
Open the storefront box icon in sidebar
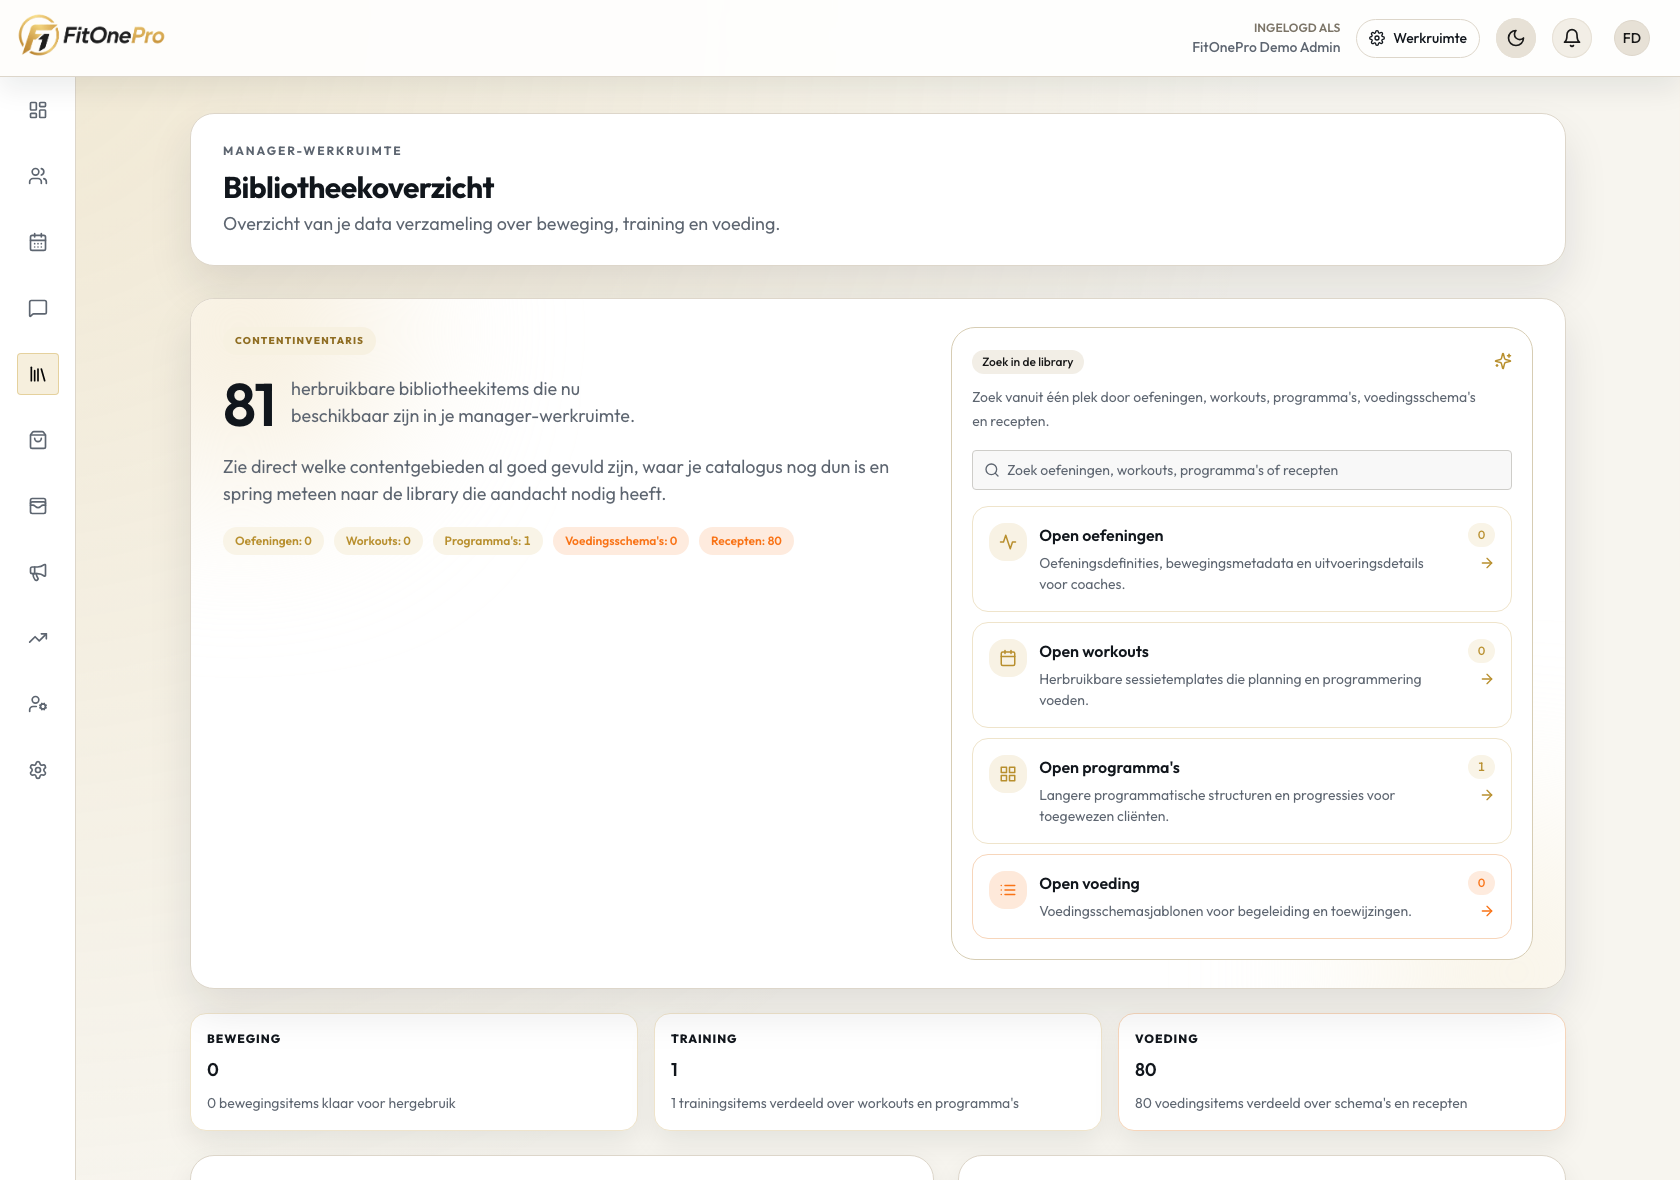[x=38, y=506]
